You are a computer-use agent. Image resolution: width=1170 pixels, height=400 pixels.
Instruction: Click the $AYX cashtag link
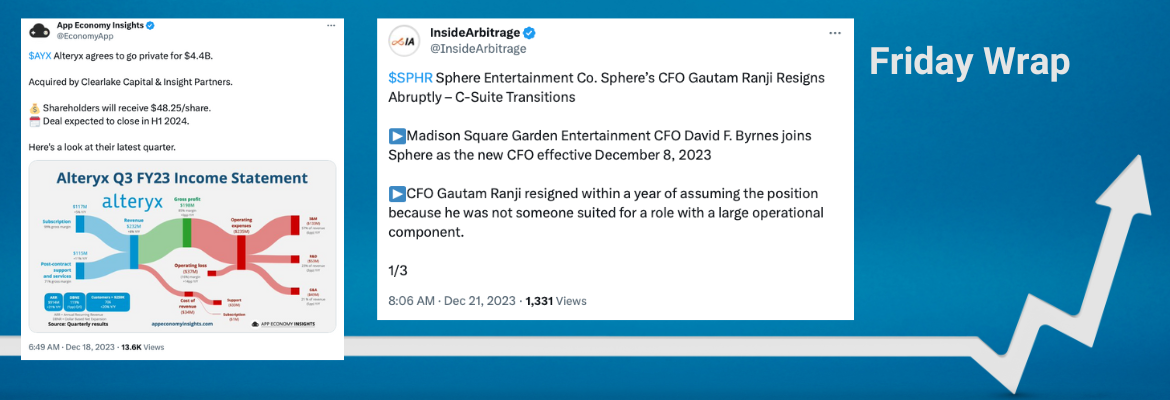(40, 55)
